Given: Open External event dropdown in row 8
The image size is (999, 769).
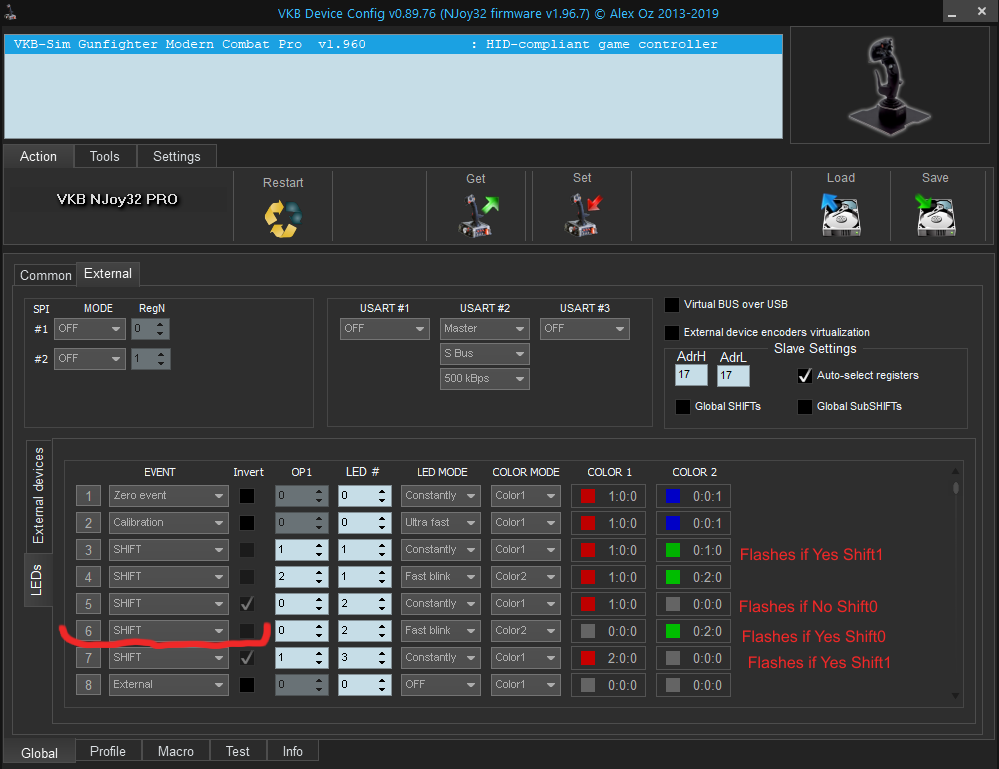Looking at the screenshot, I should tap(168, 685).
